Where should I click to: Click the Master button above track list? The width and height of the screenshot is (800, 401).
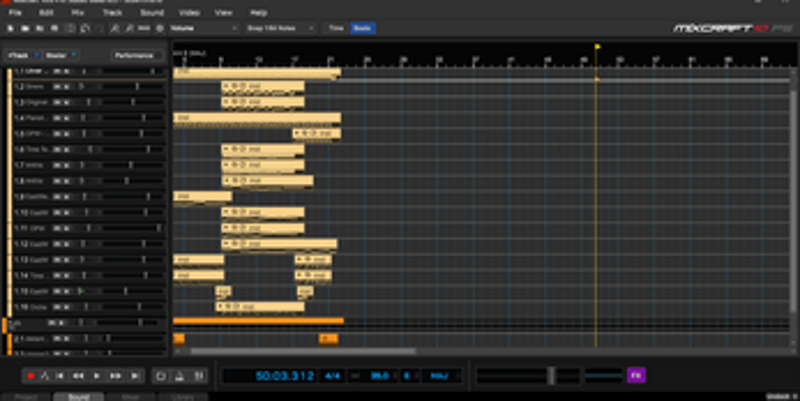(x=57, y=56)
